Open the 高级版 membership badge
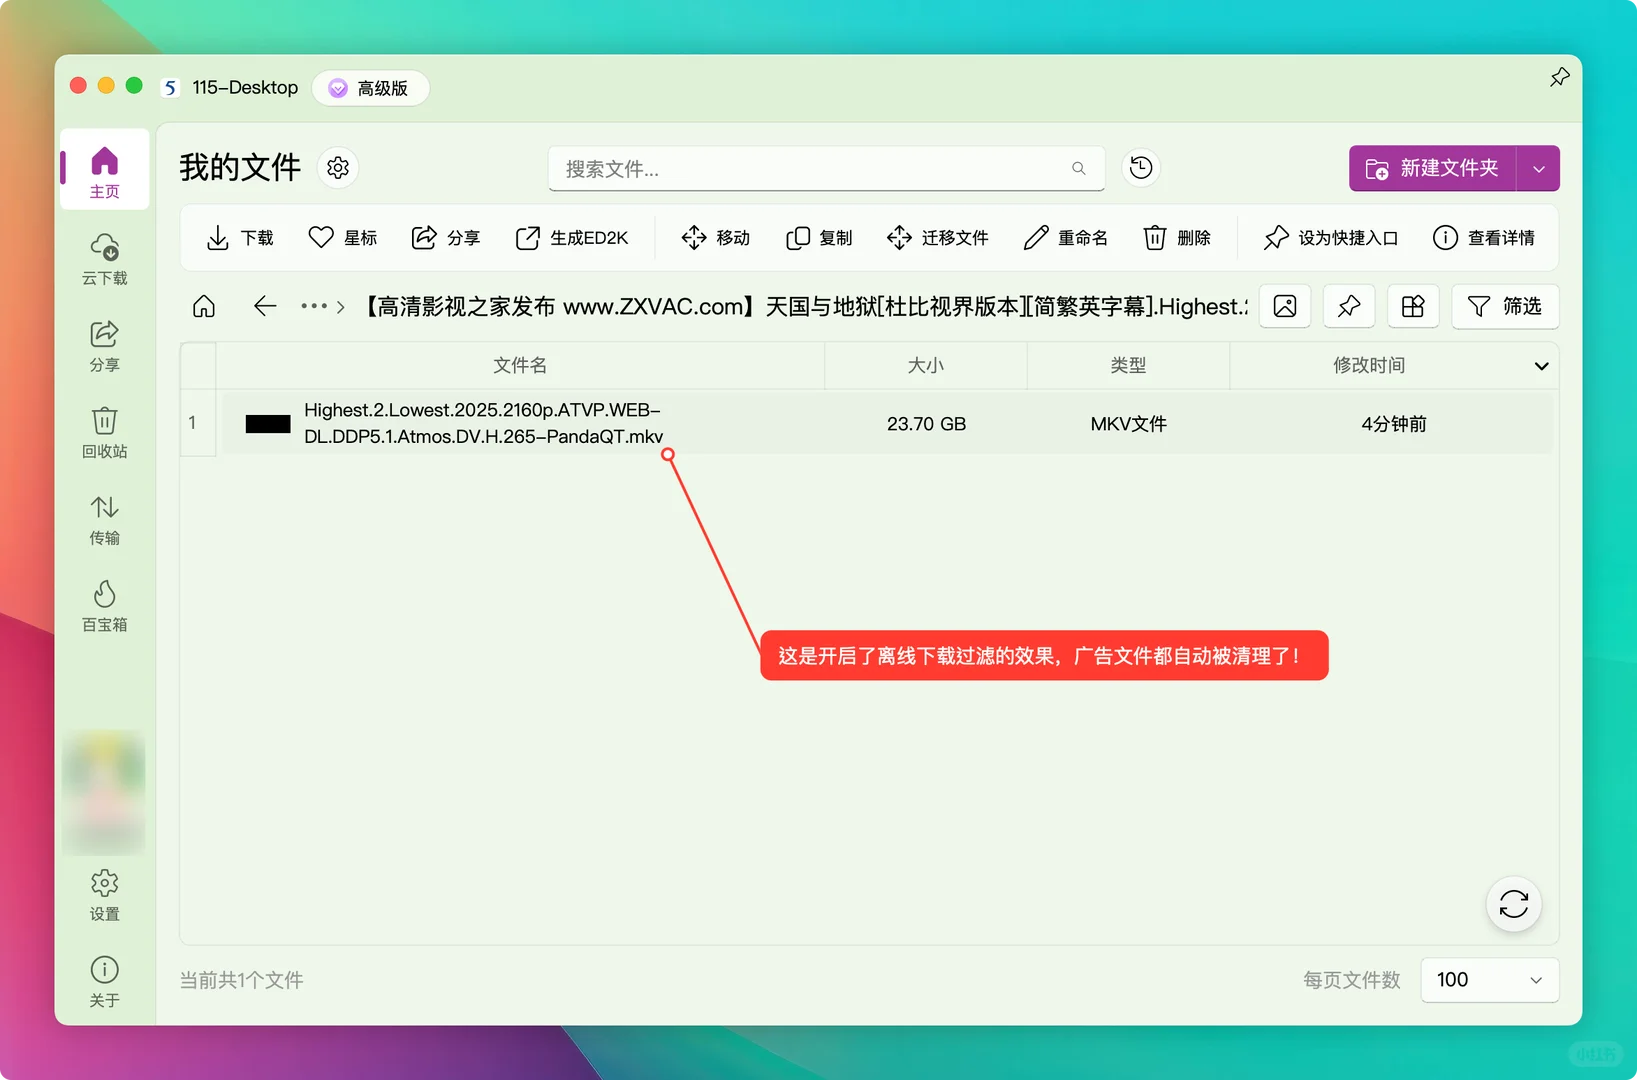The image size is (1637, 1080). tap(370, 87)
